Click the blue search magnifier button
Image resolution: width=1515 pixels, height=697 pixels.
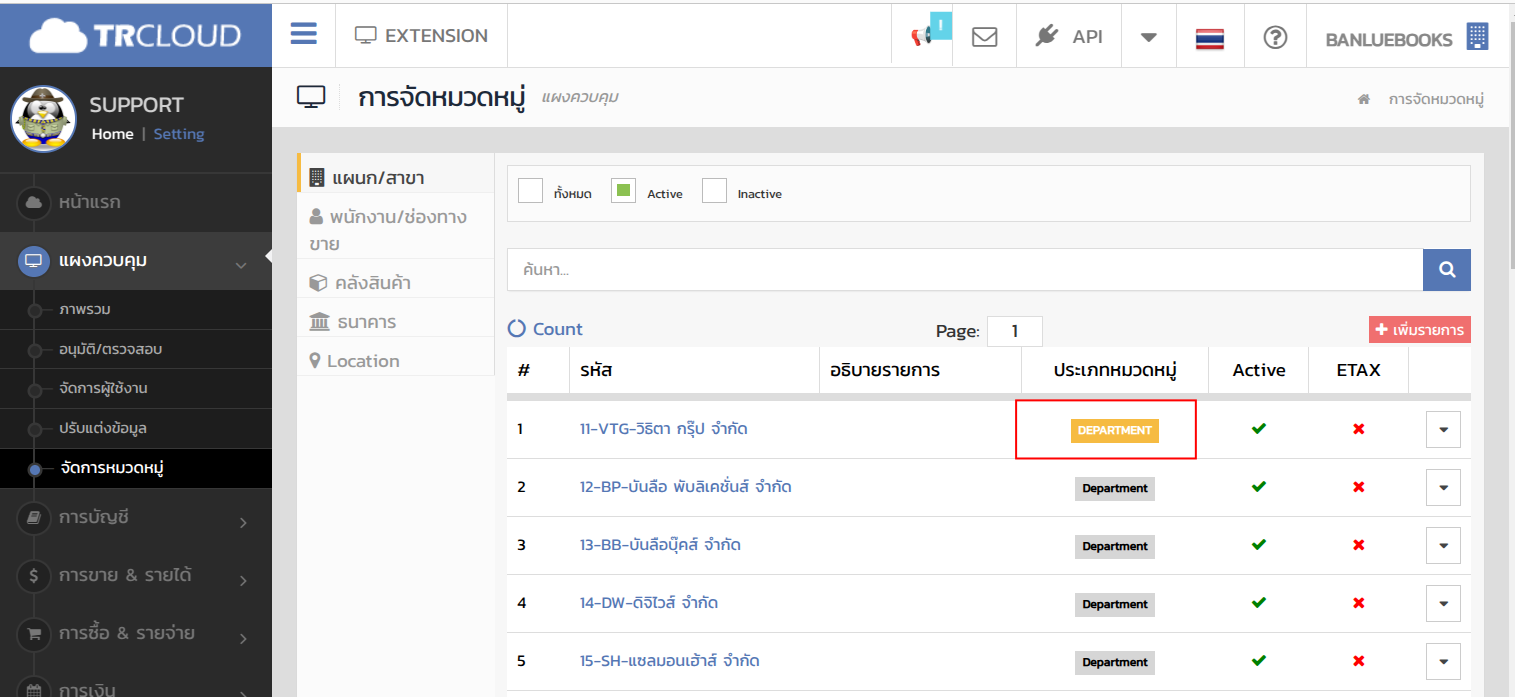(x=1446, y=269)
